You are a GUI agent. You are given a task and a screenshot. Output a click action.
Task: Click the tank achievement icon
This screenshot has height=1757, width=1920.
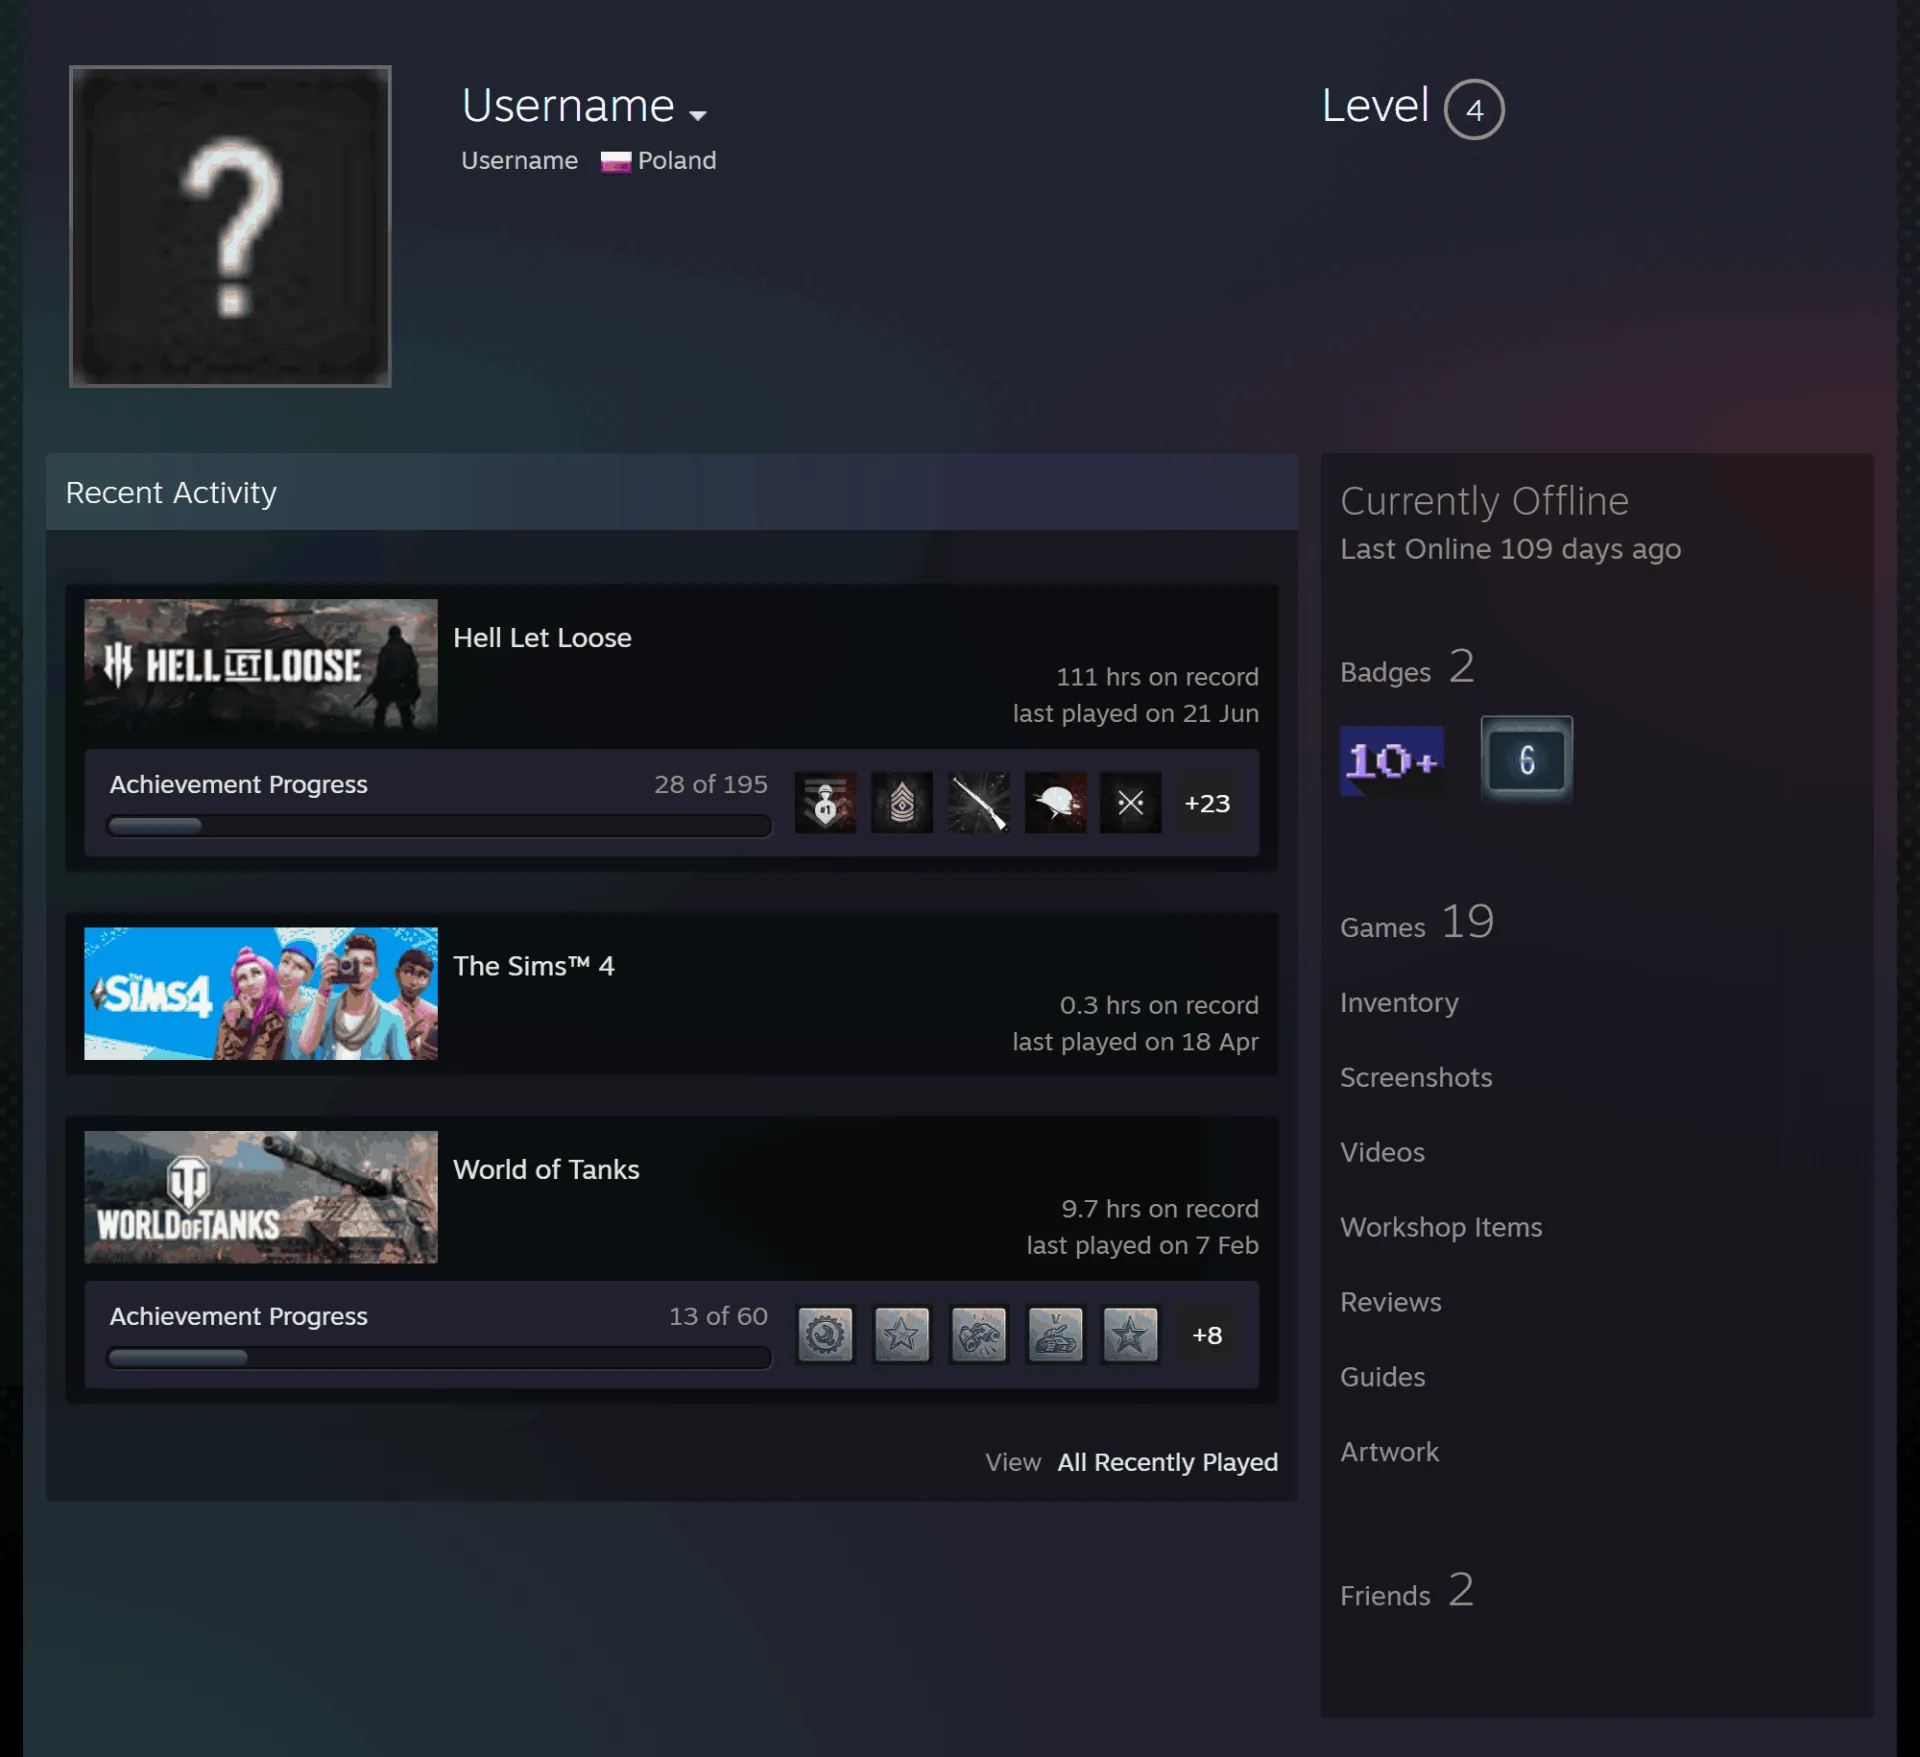[1055, 1334]
